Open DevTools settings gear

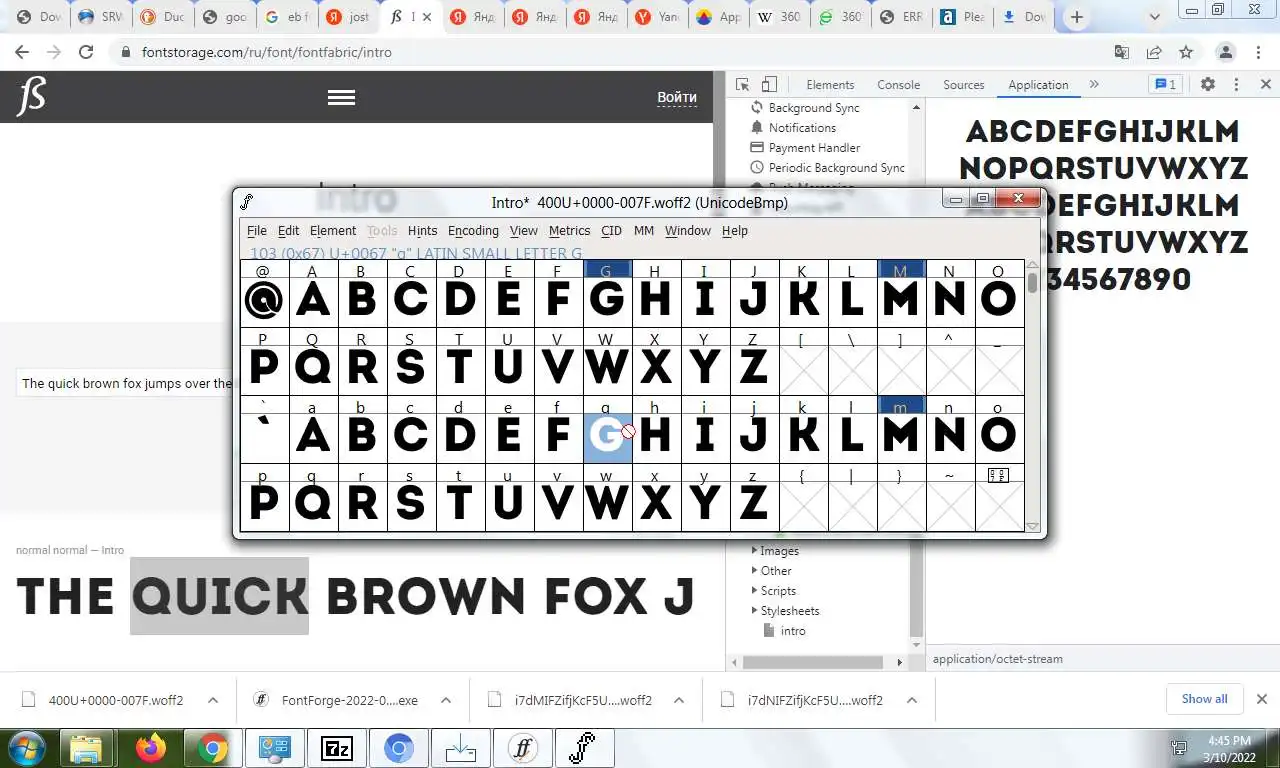point(1208,85)
